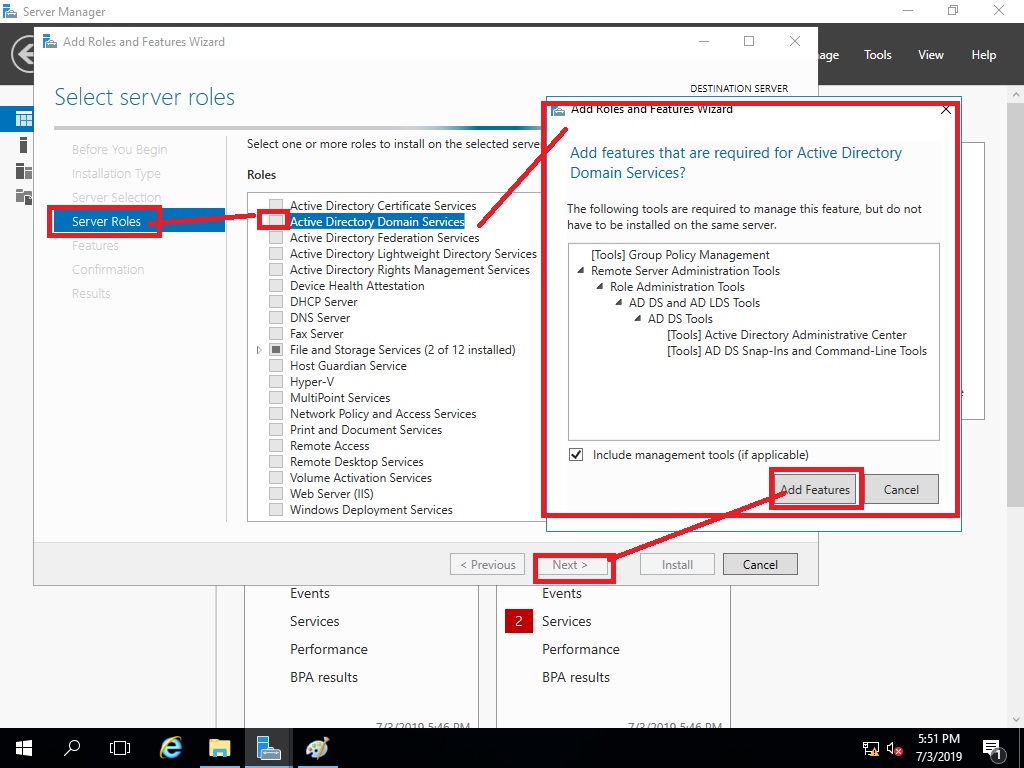The width and height of the screenshot is (1024, 768).
Task: Go to the Server Selection step
Action: click(x=116, y=197)
